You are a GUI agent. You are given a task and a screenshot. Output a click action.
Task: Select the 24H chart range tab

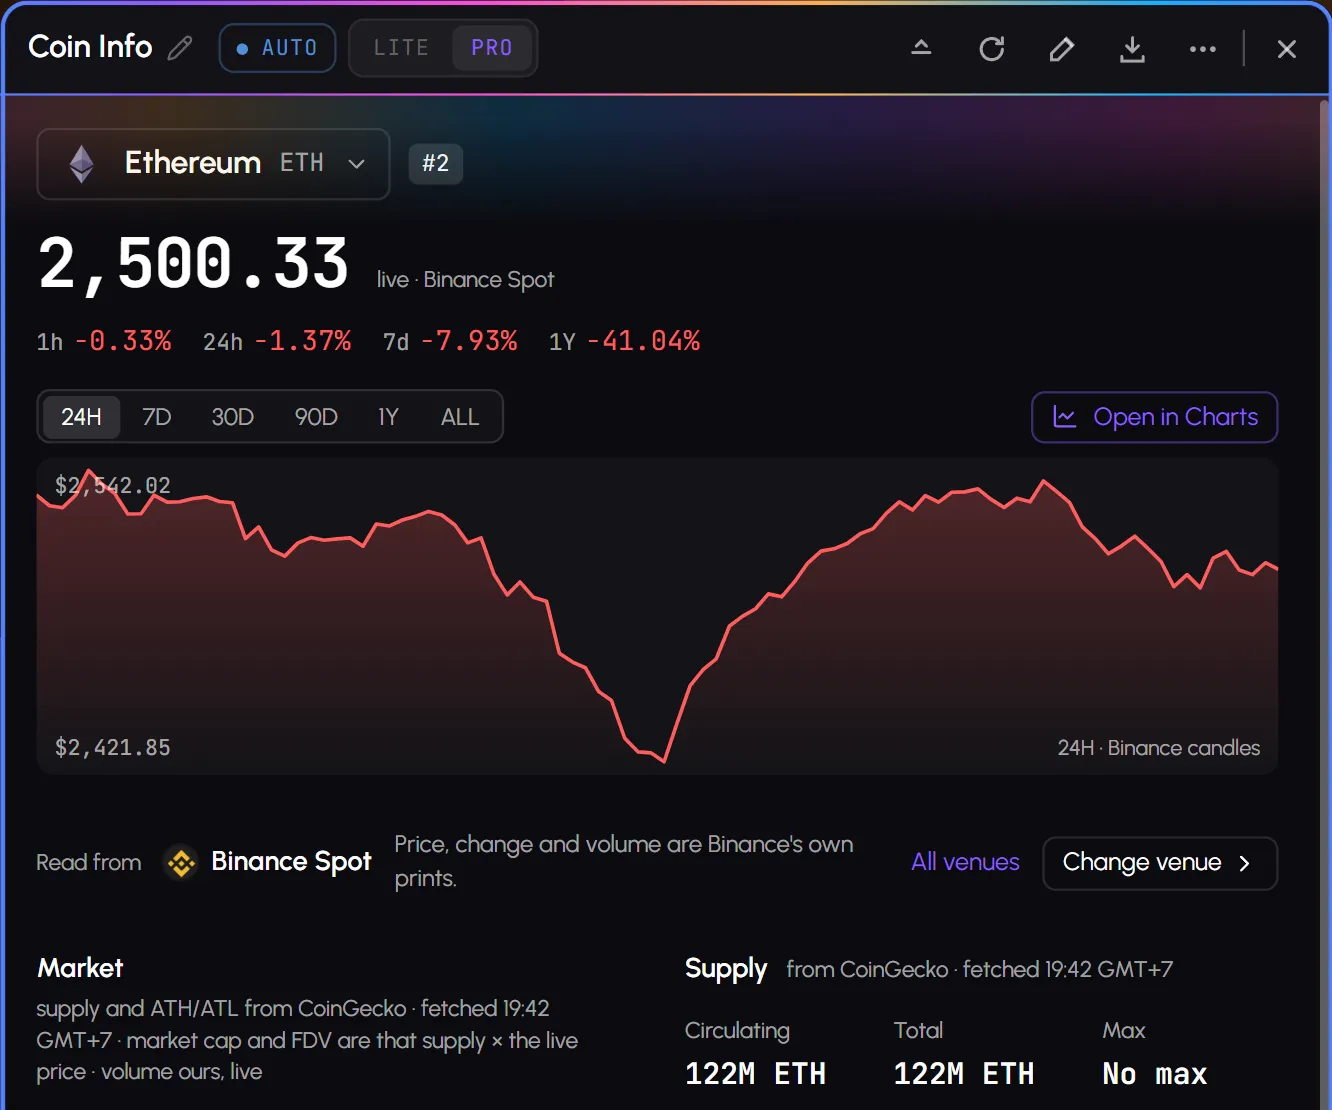click(x=81, y=417)
